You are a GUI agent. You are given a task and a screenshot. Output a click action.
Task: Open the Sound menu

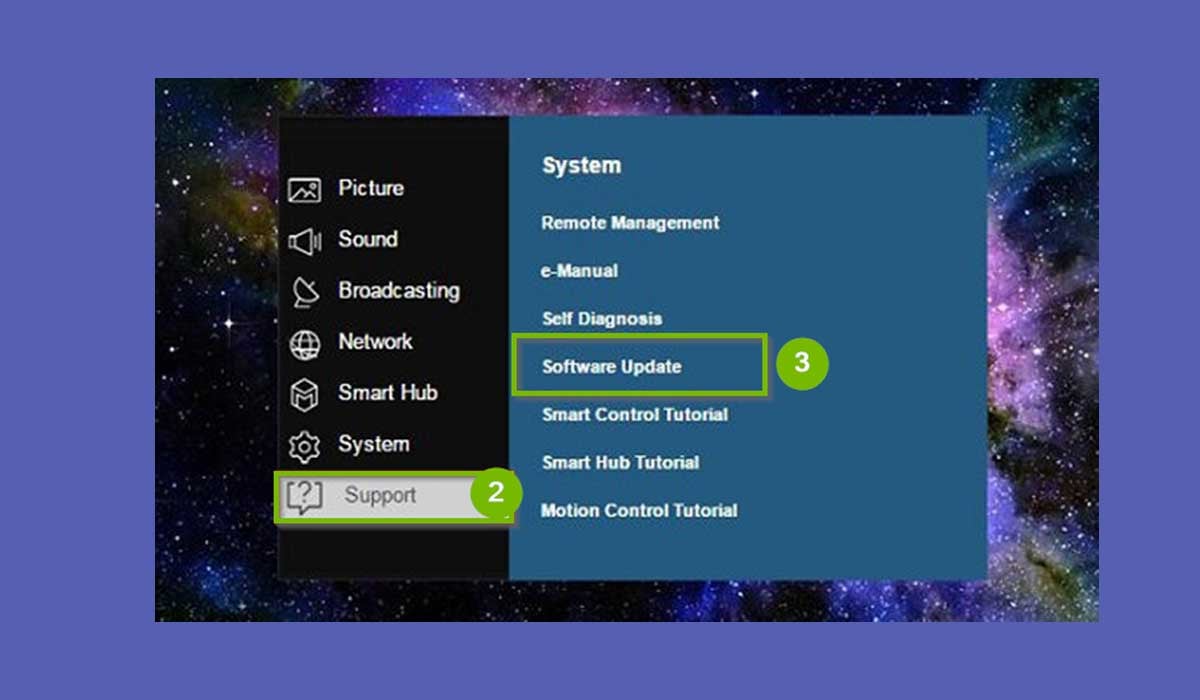point(367,239)
